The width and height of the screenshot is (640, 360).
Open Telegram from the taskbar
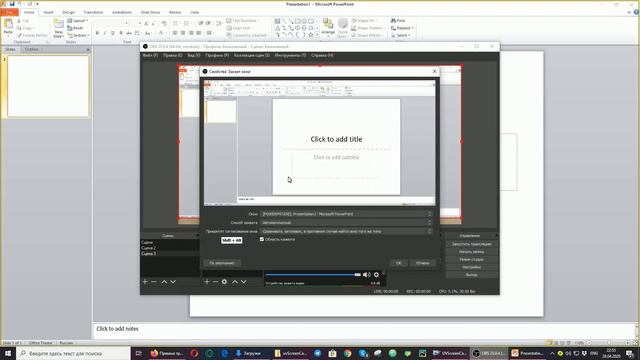click(x=318, y=353)
